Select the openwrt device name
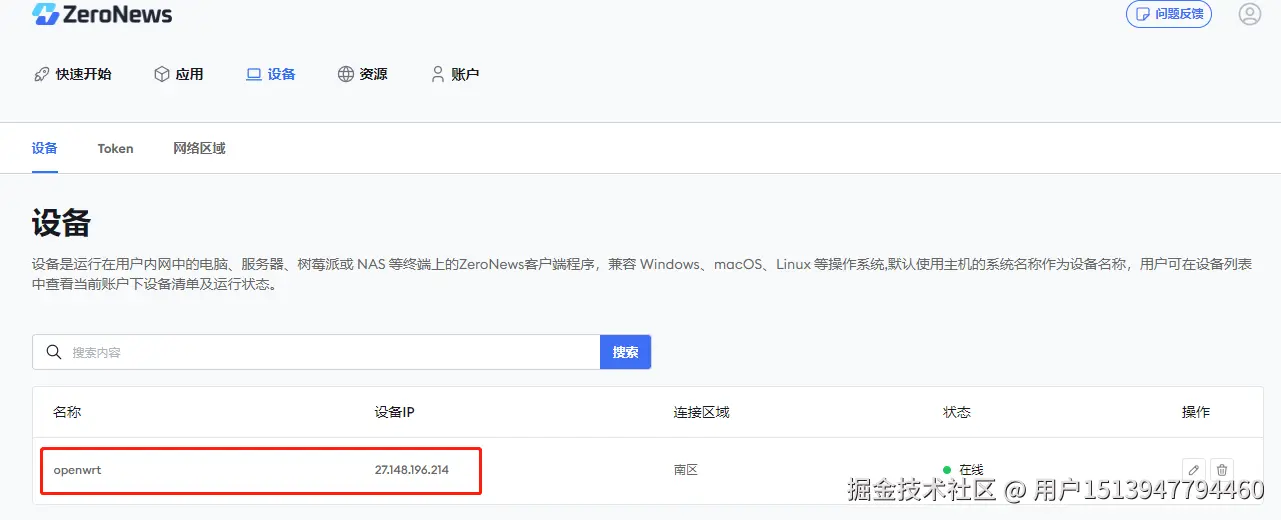 tap(78, 470)
